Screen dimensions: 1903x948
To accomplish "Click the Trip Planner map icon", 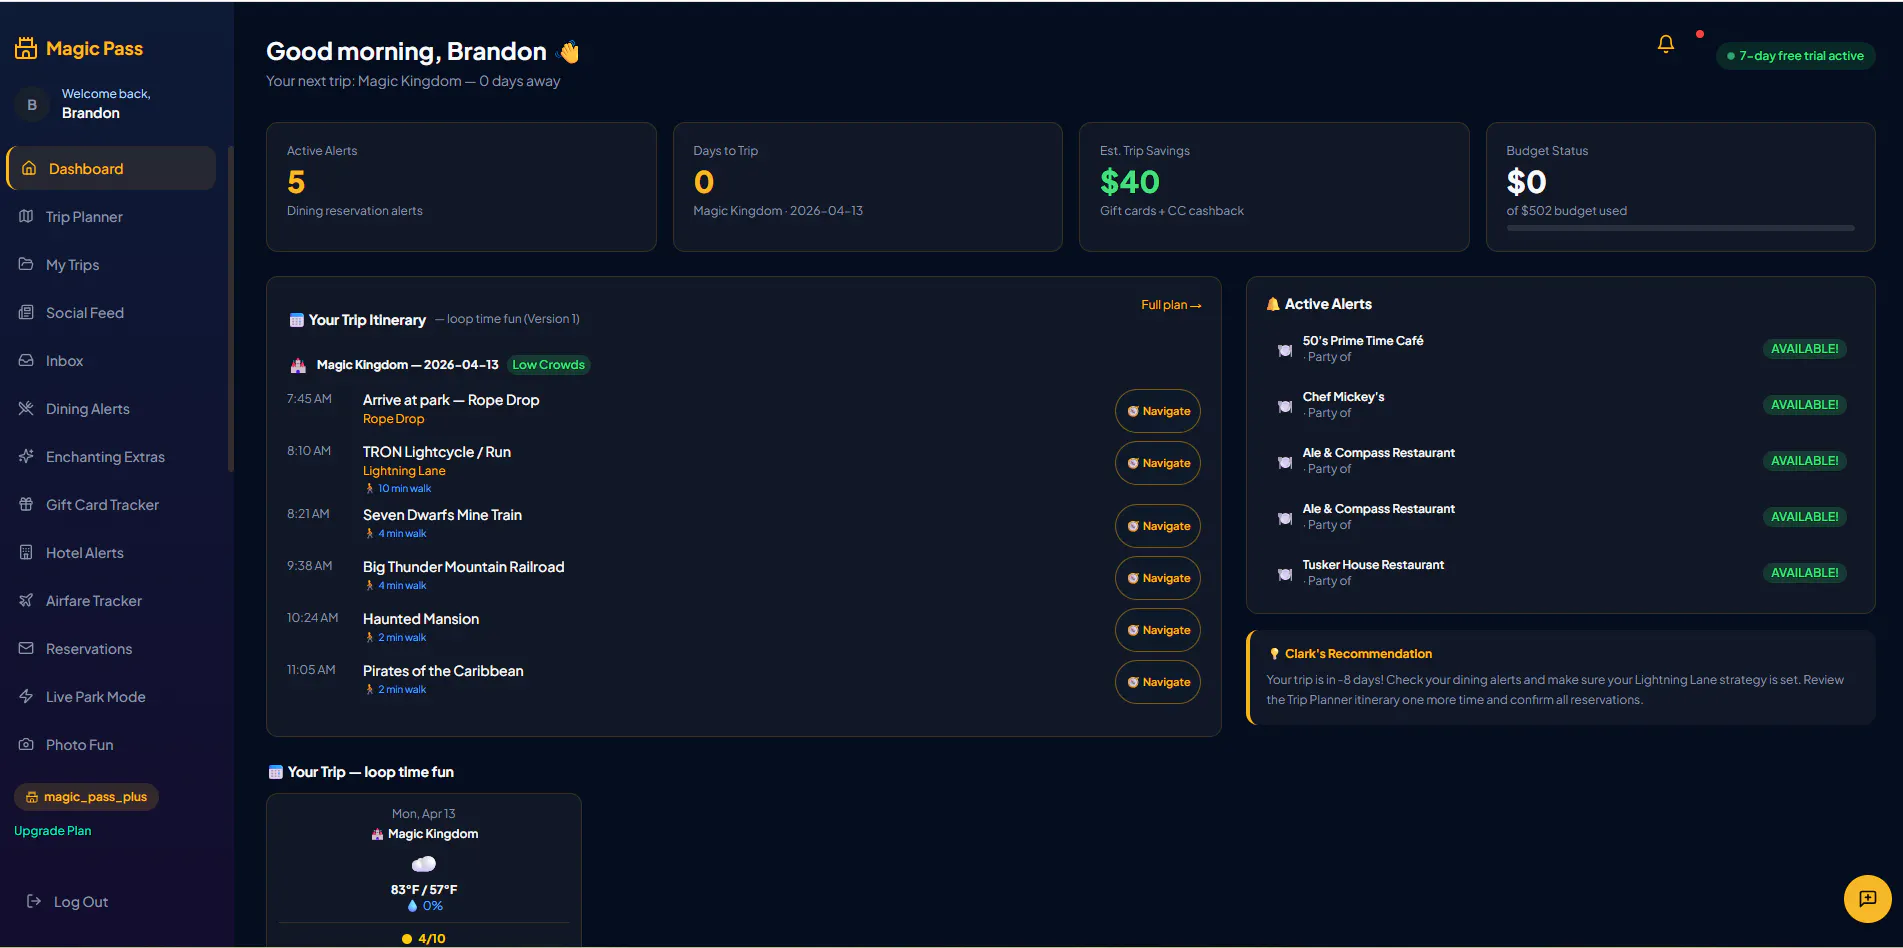I will (26, 217).
